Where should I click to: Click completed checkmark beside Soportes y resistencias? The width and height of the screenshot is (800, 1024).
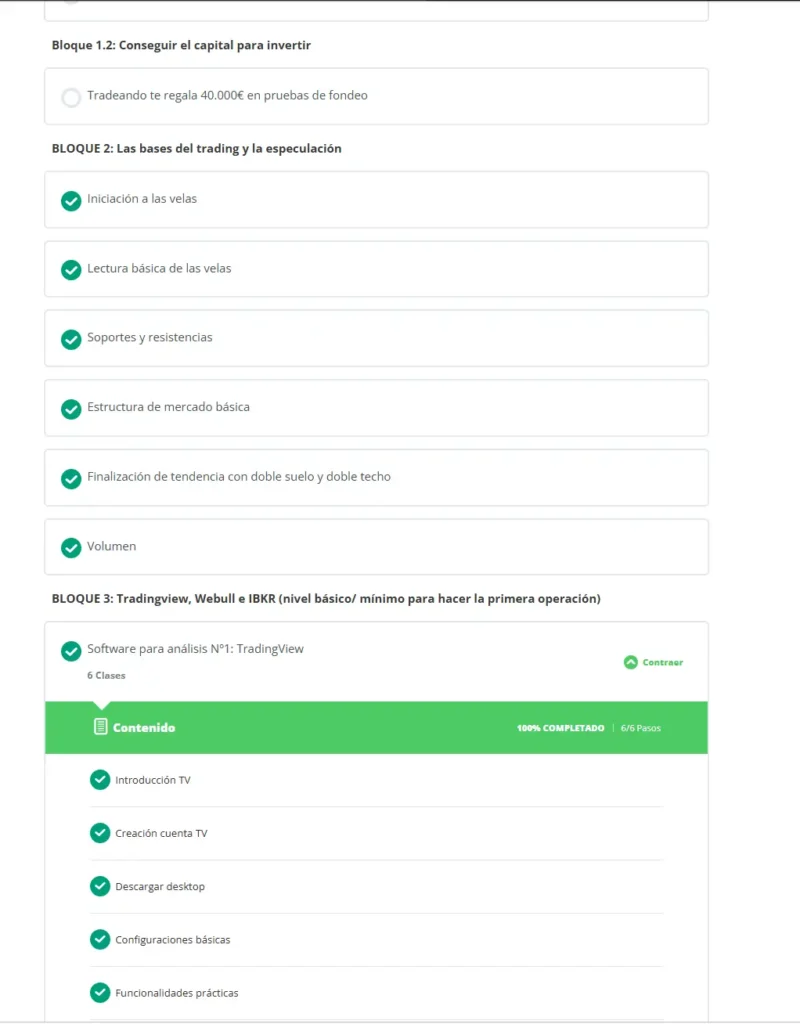[x=71, y=339]
